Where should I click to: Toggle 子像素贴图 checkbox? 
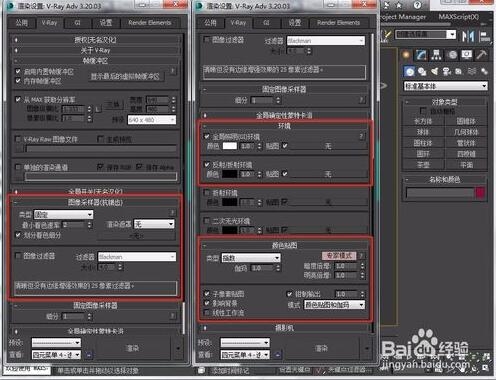coord(207,294)
